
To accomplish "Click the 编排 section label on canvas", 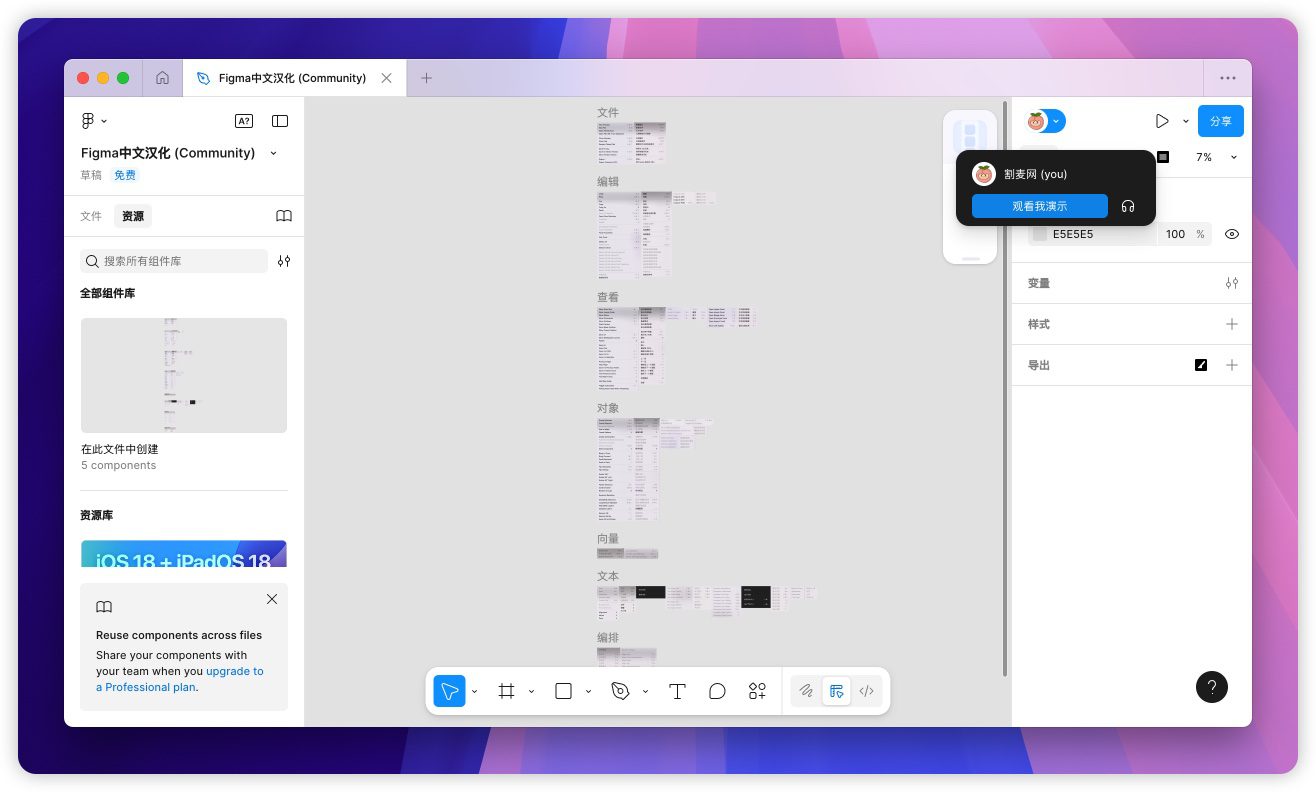I will pos(608,637).
